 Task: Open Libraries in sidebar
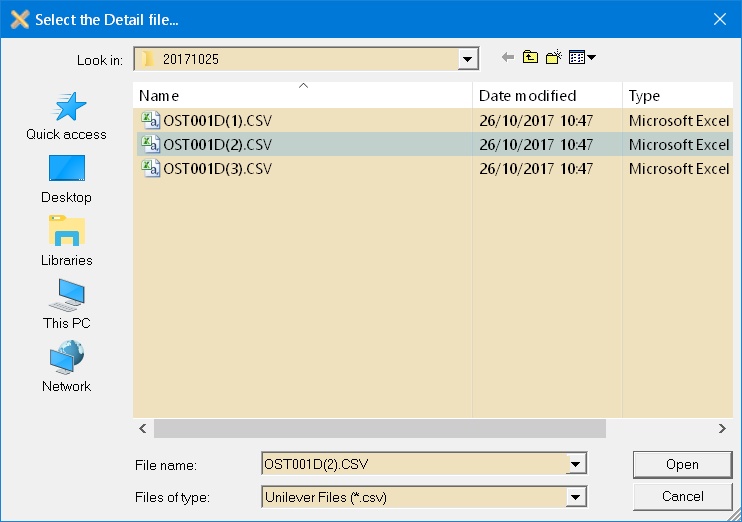[66, 242]
